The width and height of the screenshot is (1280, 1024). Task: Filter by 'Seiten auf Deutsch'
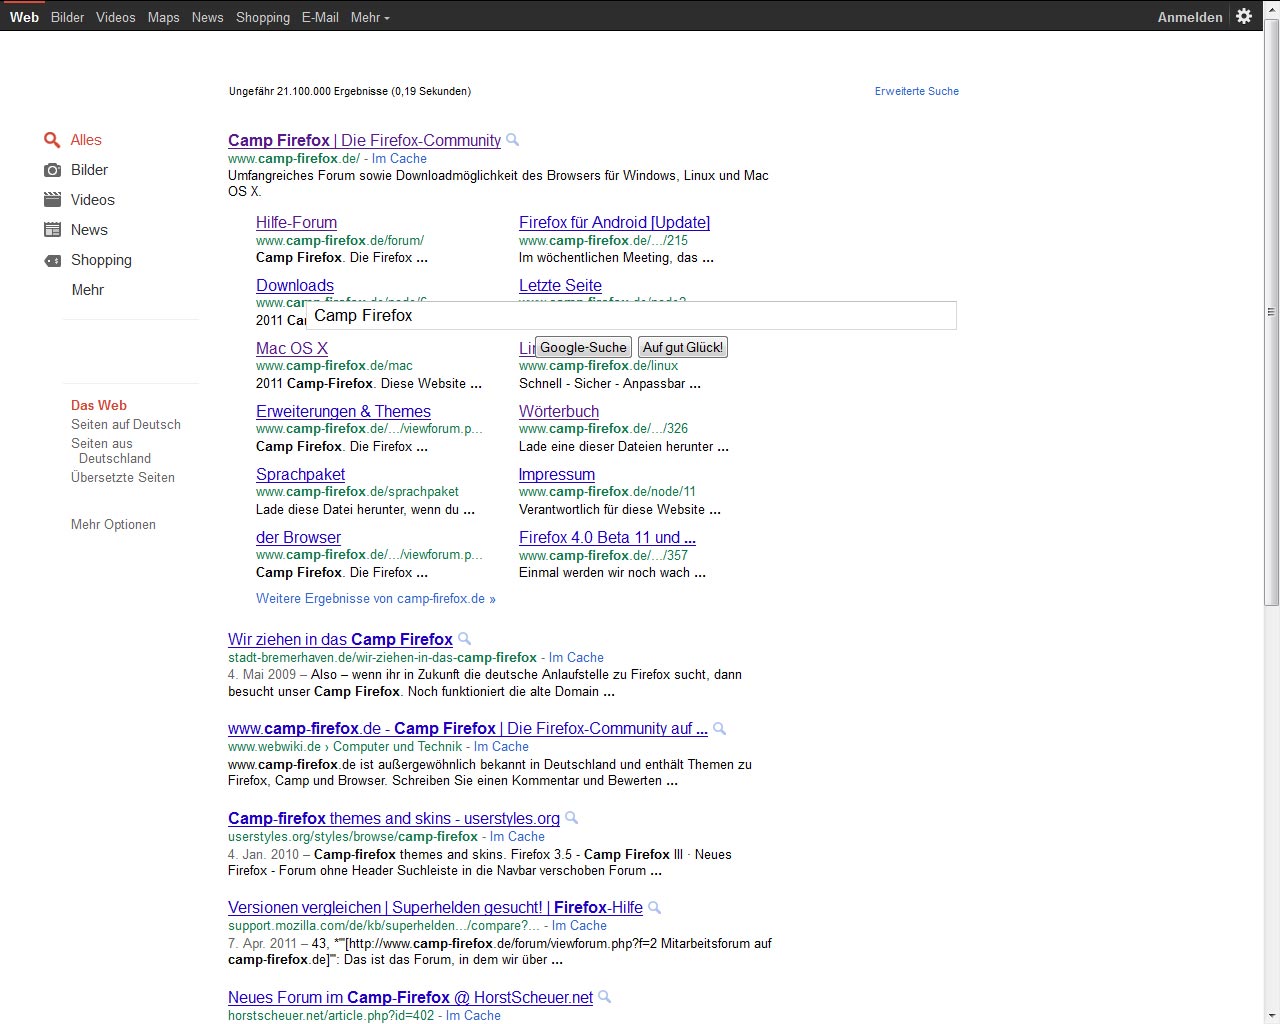pos(126,424)
